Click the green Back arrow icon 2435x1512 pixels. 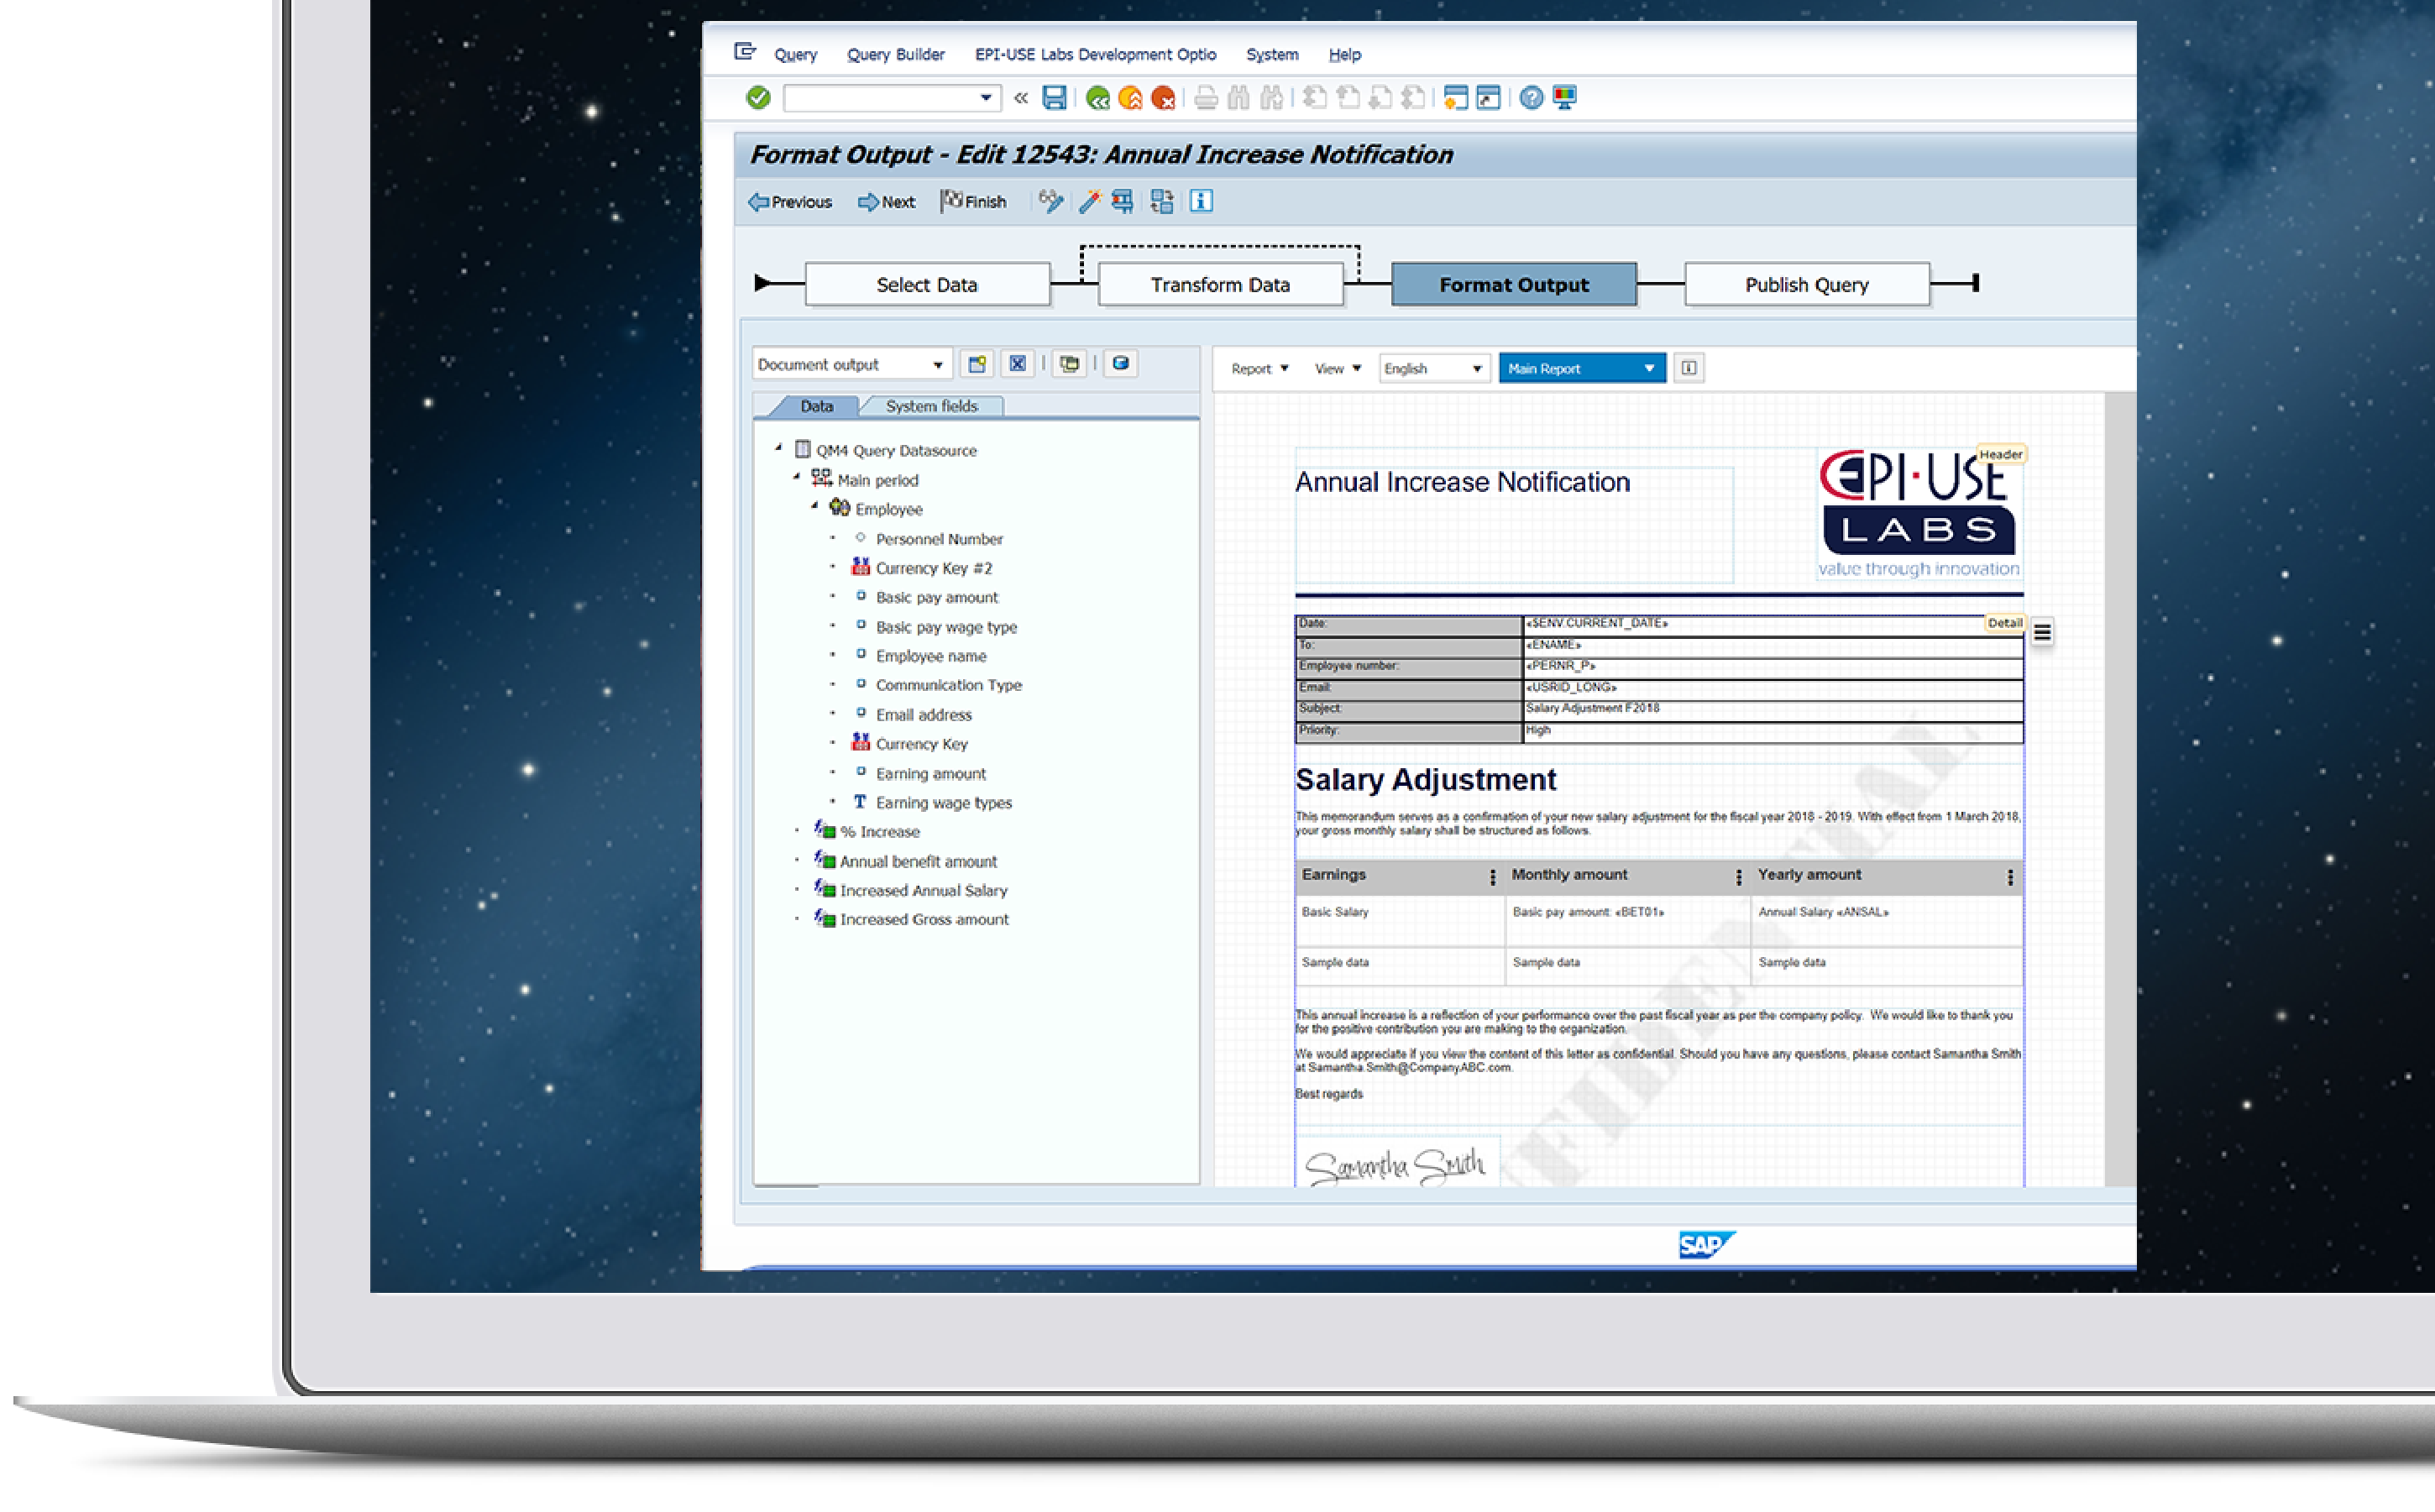tap(1097, 98)
